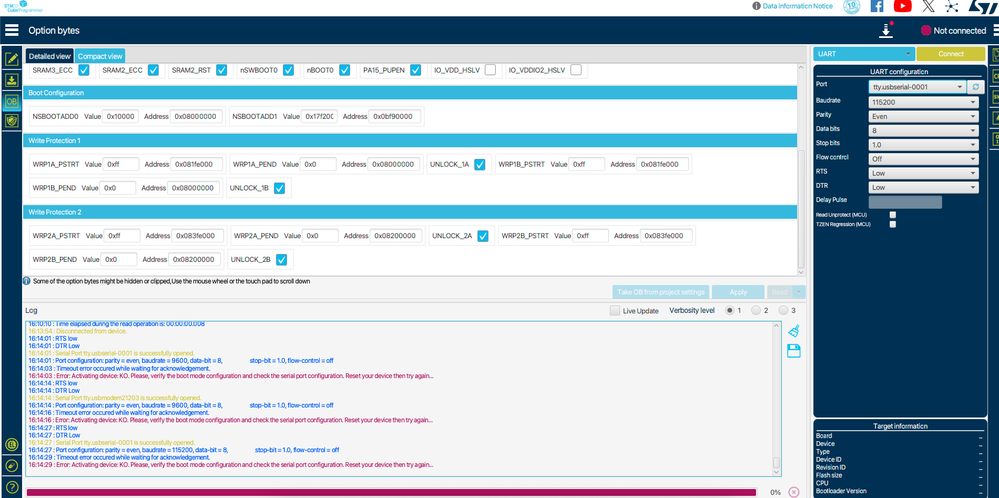Viewport: 999px width, 498px height.
Task: Click the option bytes vertical scrollbar
Action: [801, 211]
